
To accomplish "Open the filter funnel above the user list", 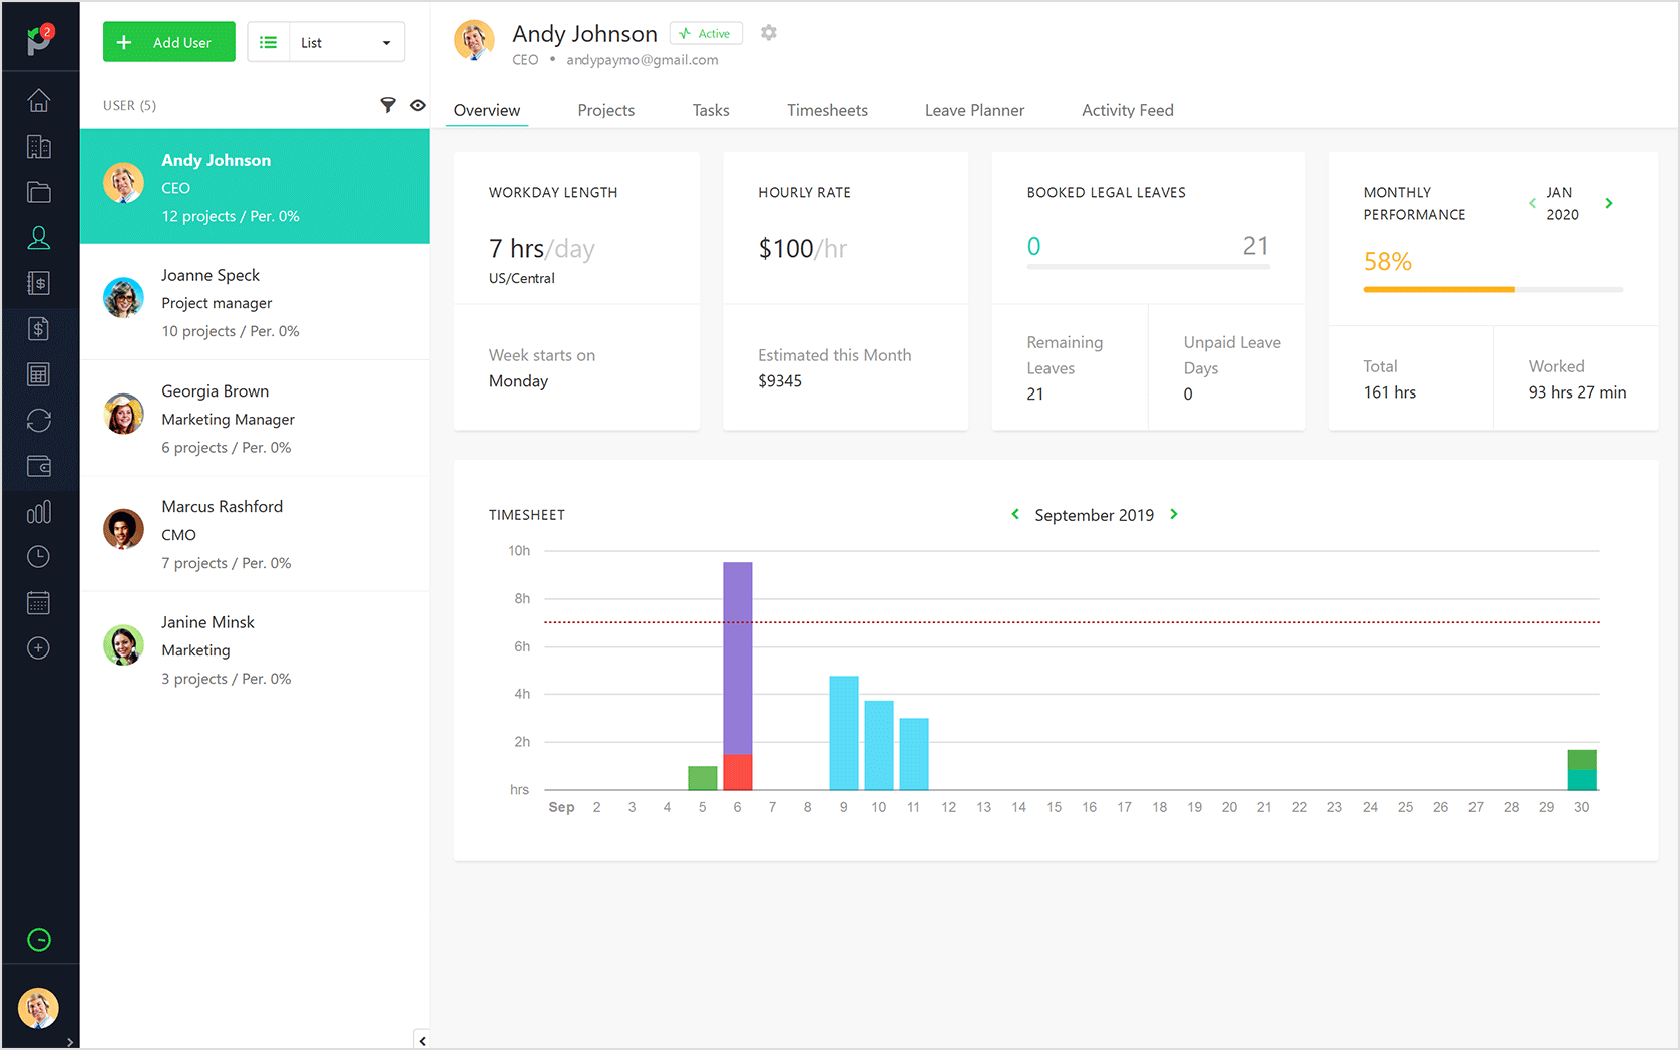I will click(x=388, y=104).
